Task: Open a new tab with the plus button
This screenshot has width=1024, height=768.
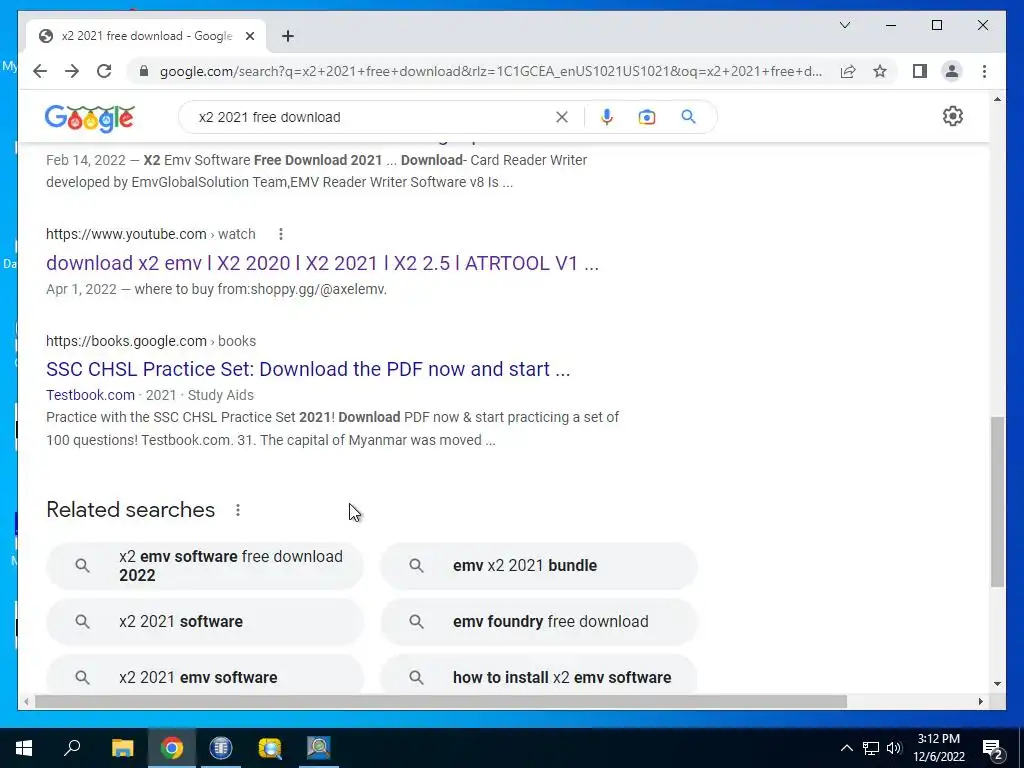Action: pos(288,36)
